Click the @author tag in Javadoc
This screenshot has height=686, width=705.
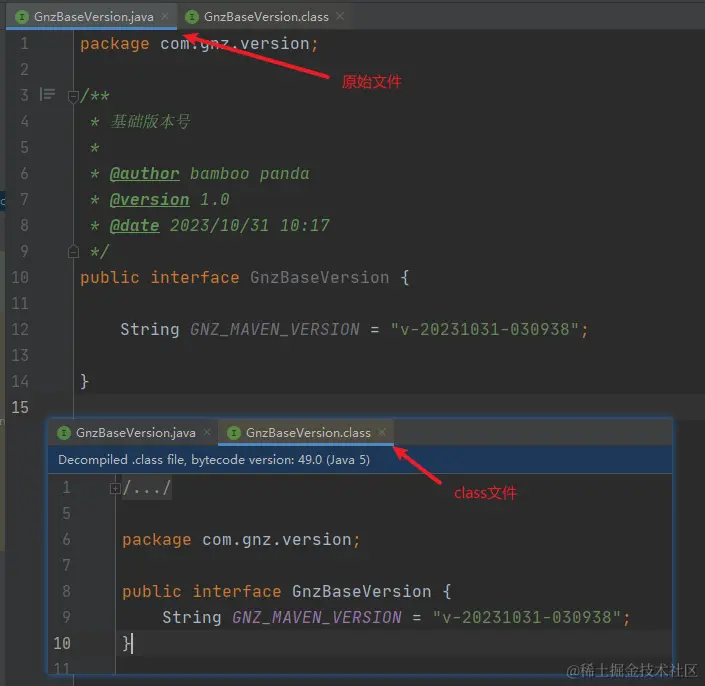(144, 174)
